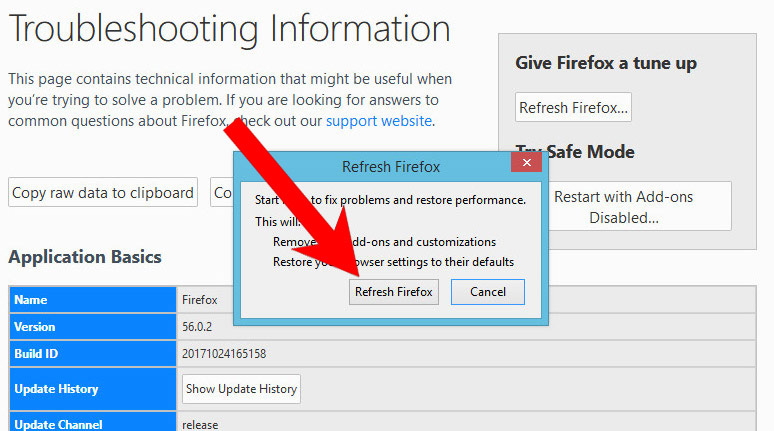Click the Version row header cell
The width and height of the screenshot is (774, 431).
[x=93, y=327]
